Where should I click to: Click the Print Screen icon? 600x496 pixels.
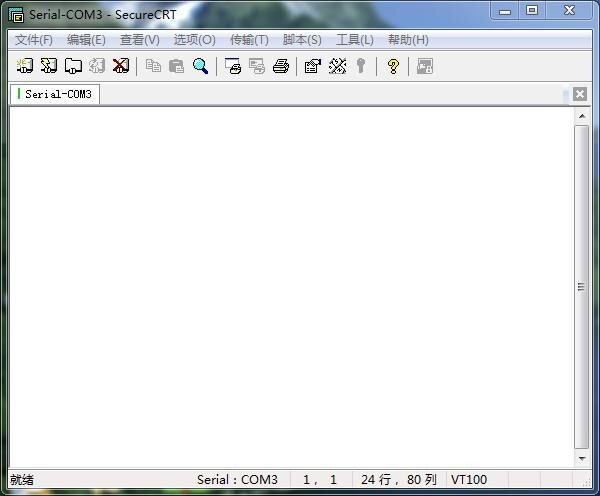(x=233, y=66)
